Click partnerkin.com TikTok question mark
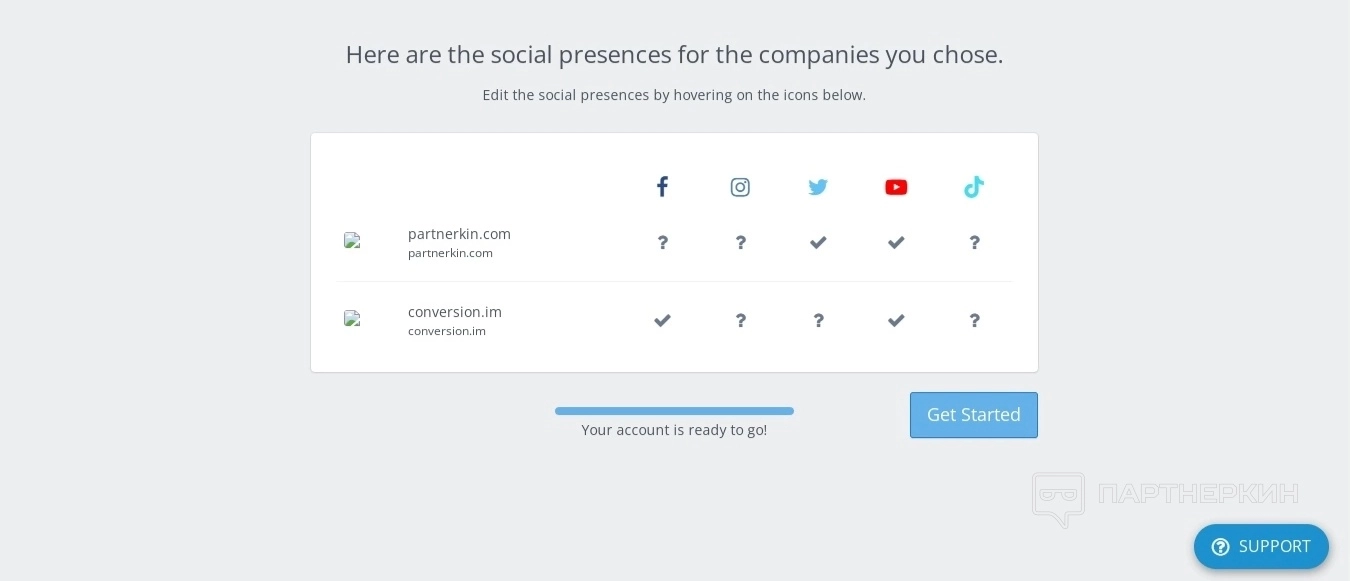The image size is (1350, 581). coord(974,242)
